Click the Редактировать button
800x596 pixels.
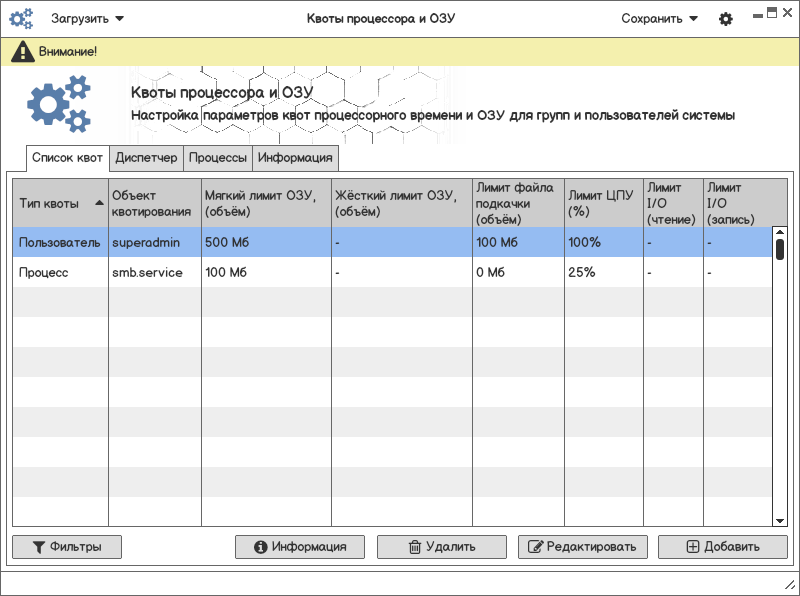pyautogui.click(x=582, y=547)
